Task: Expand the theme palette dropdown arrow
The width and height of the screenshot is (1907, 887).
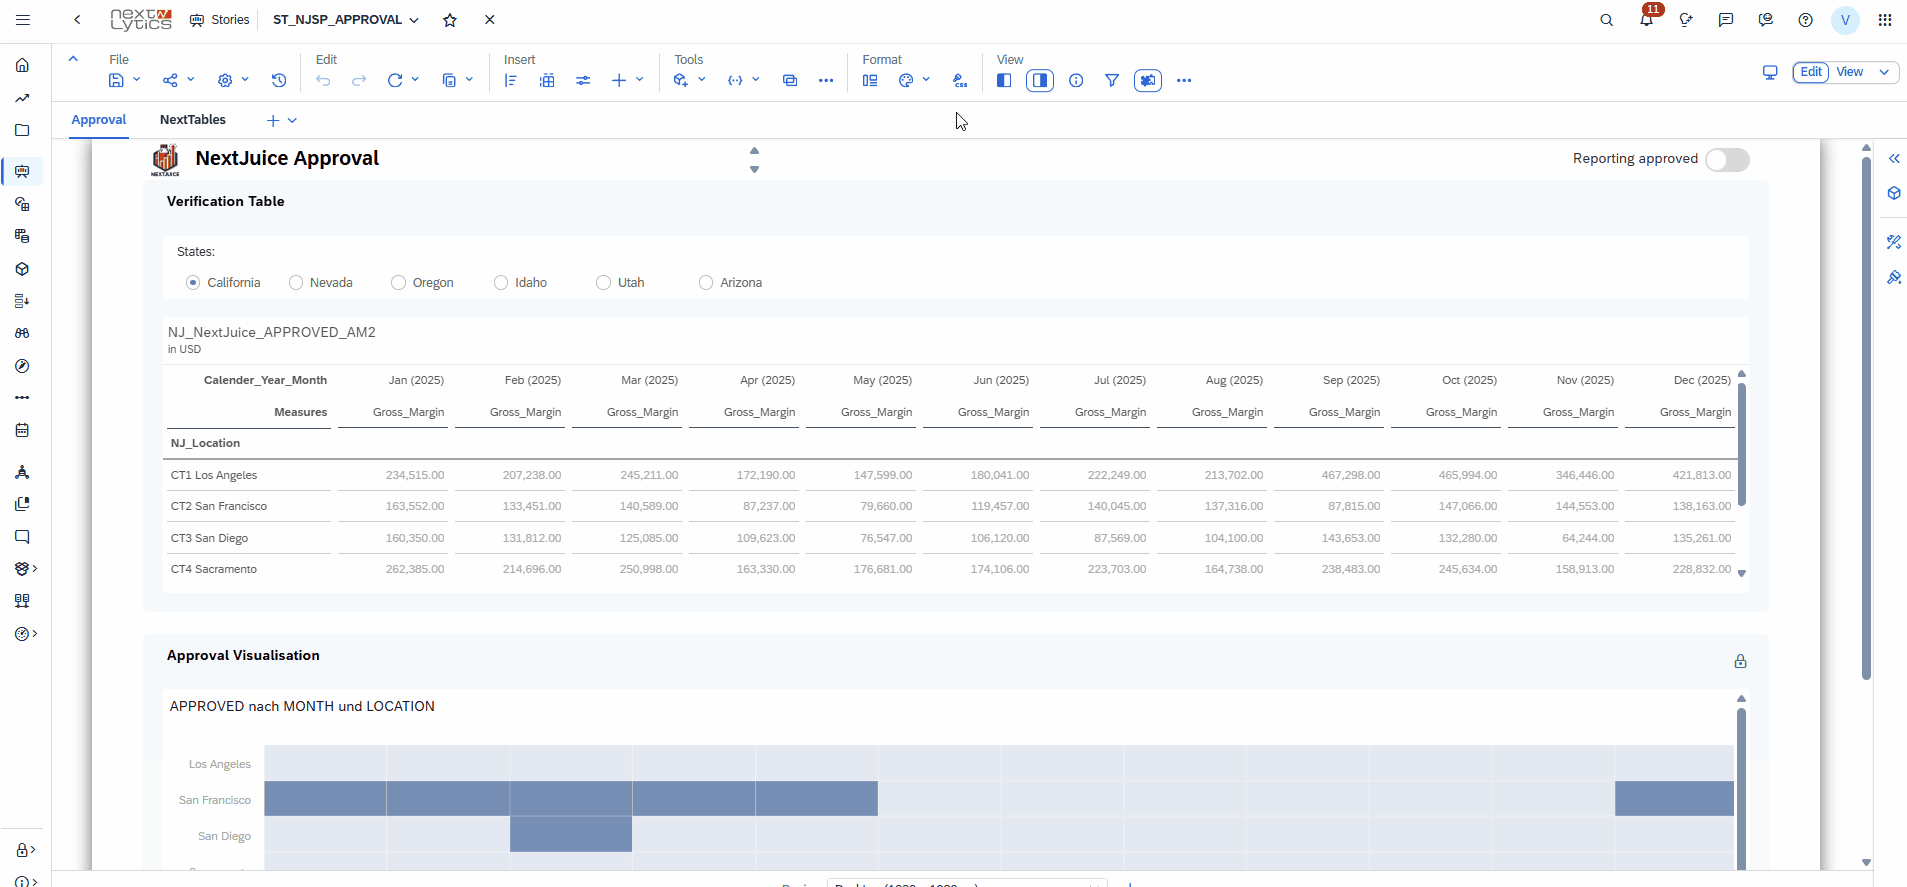Action: pos(926,80)
